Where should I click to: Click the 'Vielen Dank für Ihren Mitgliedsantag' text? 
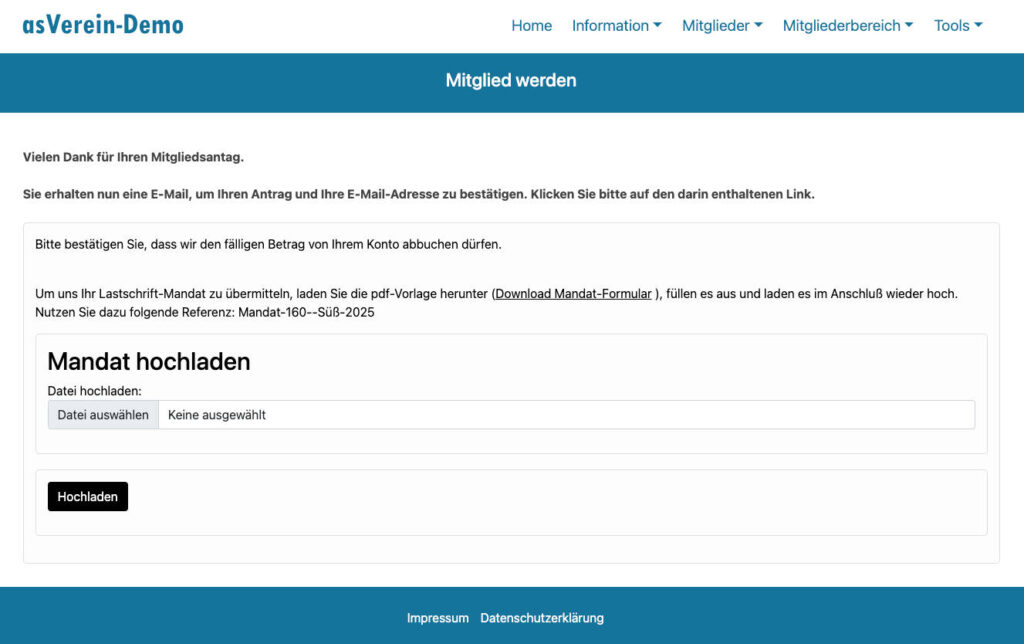pyautogui.click(x=133, y=157)
